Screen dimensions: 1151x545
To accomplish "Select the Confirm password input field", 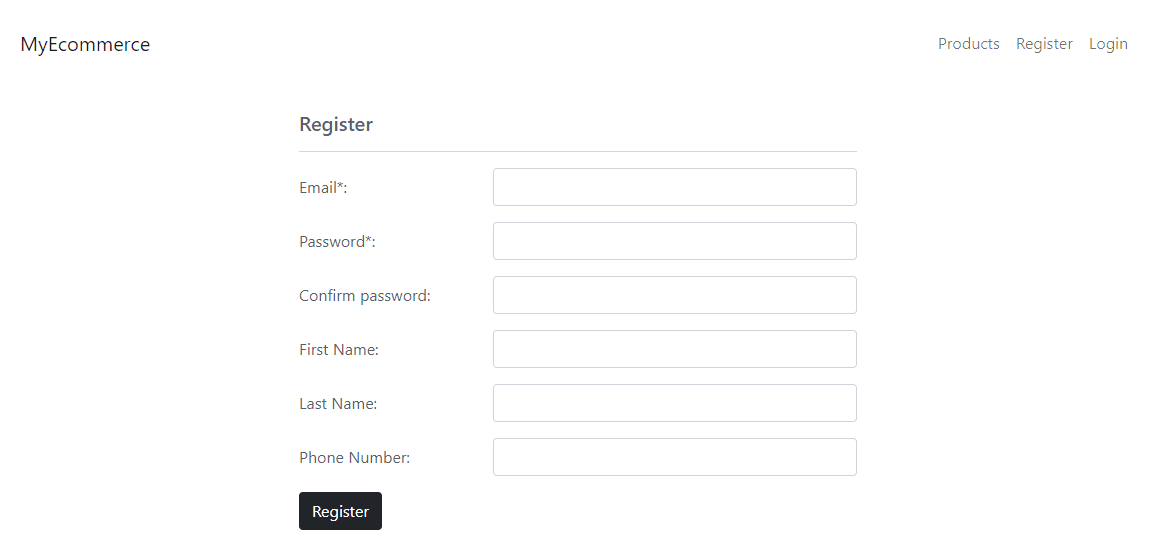I will tap(675, 295).
